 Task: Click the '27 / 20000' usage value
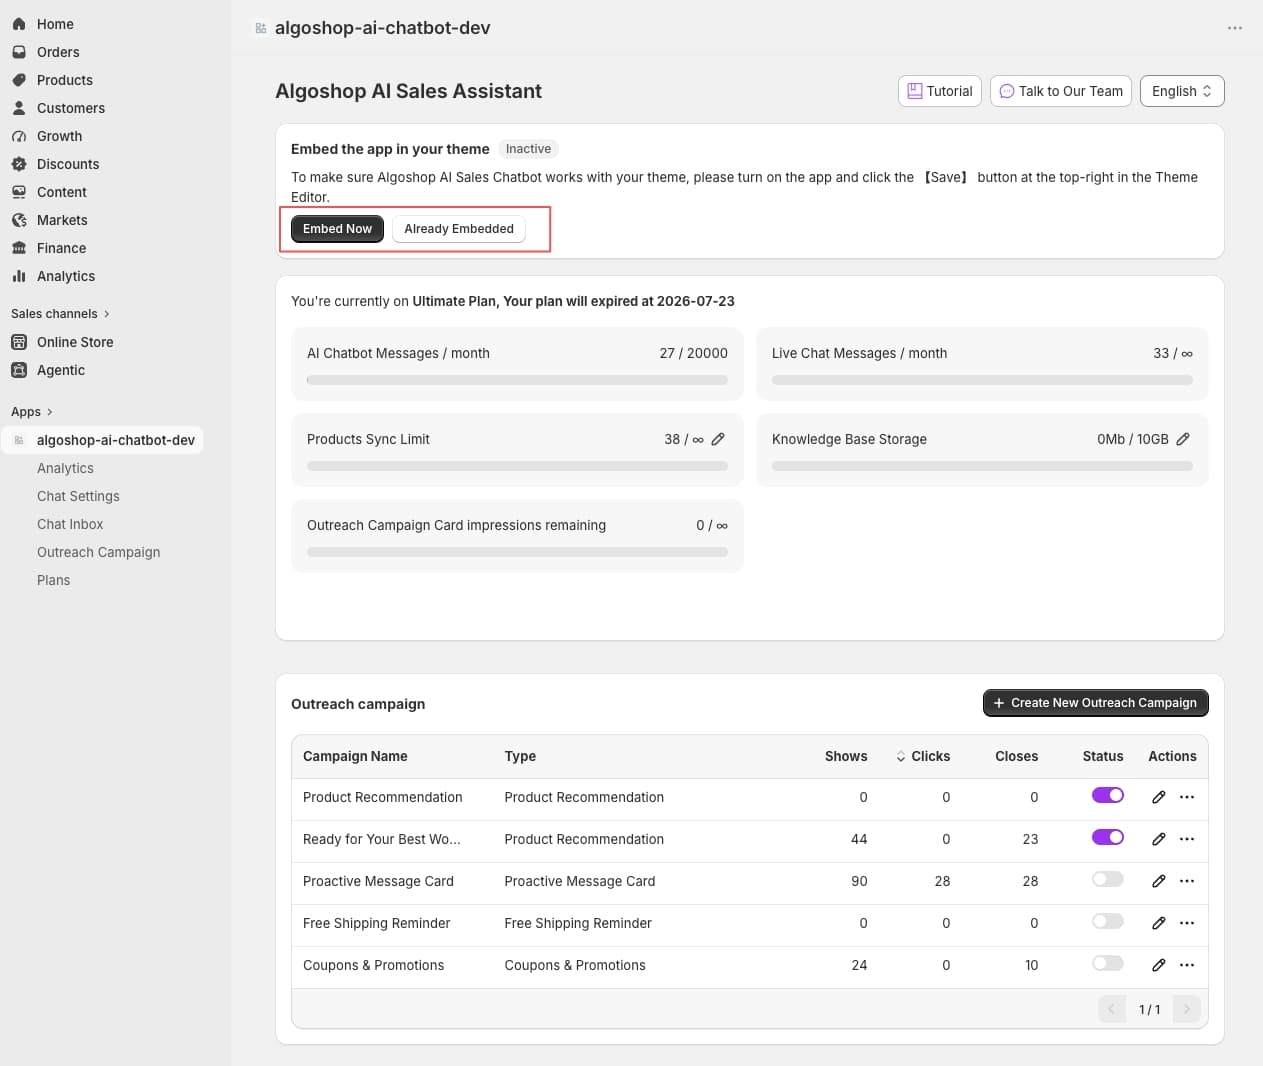[x=694, y=353]
